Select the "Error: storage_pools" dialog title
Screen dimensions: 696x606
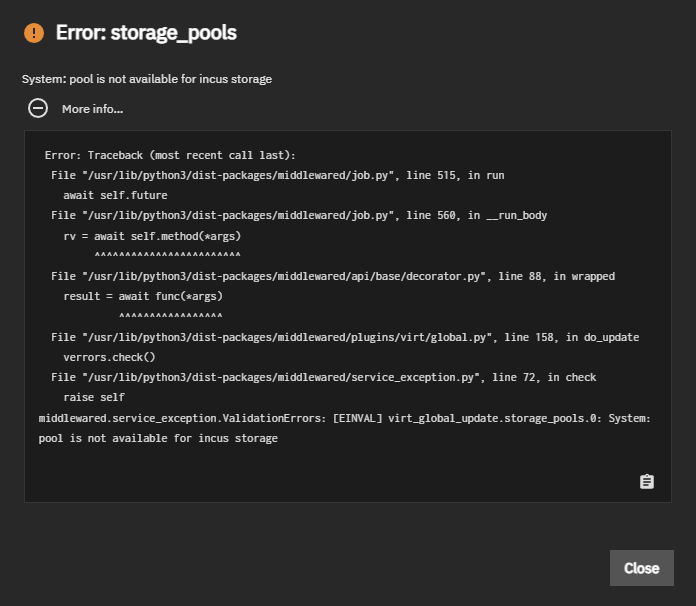coord(146,33)
